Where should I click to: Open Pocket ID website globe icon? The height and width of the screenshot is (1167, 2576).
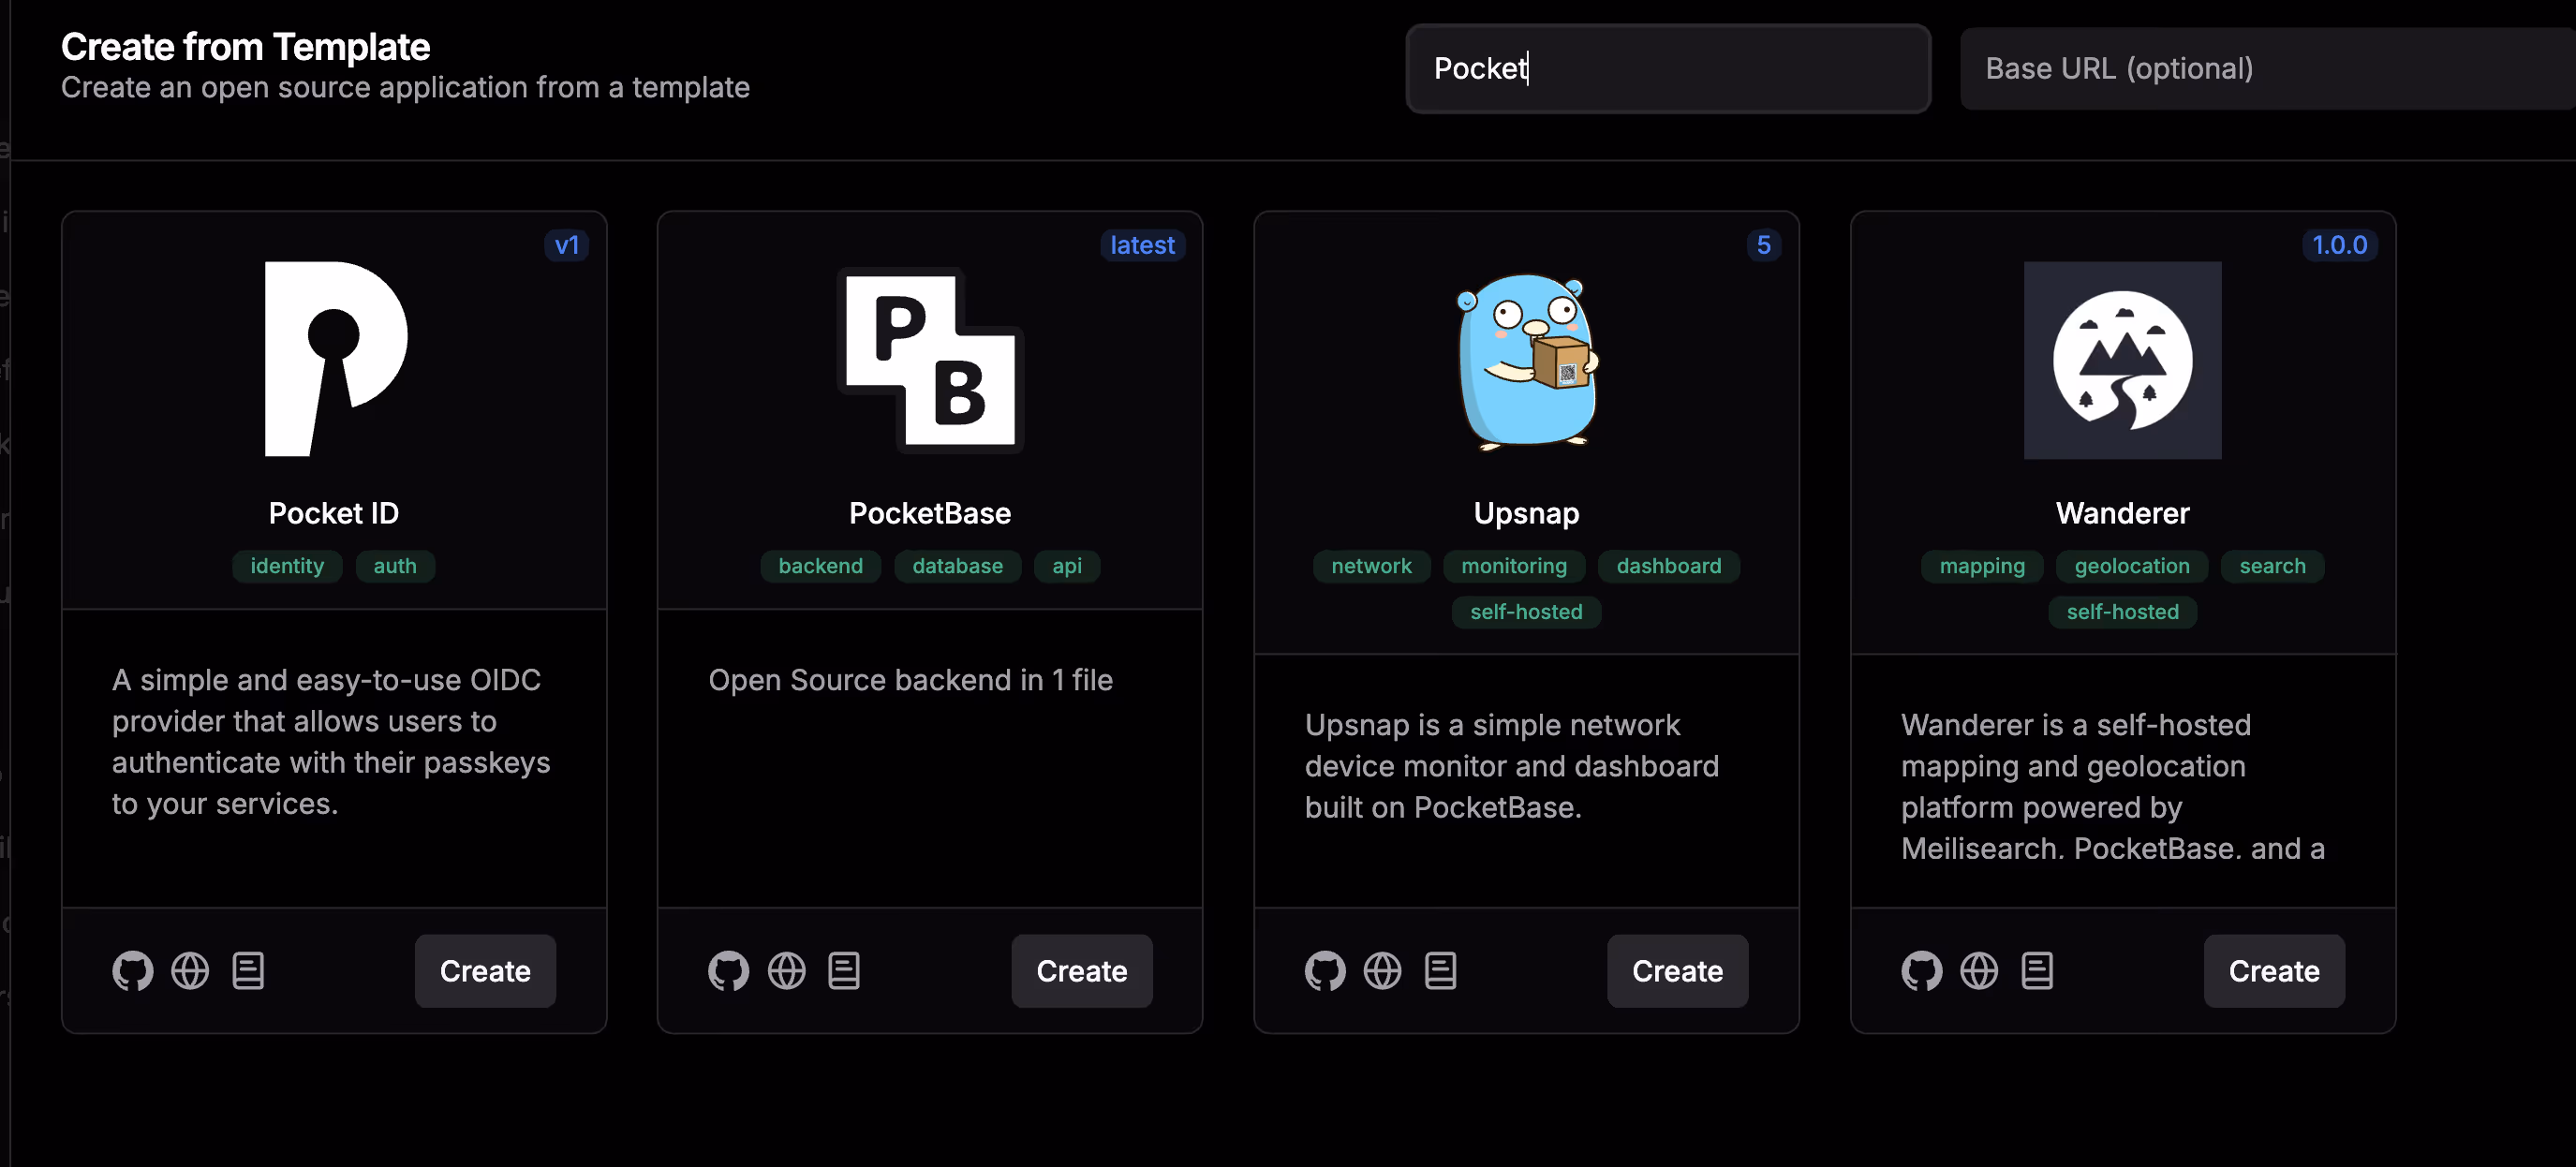[190, 970]
